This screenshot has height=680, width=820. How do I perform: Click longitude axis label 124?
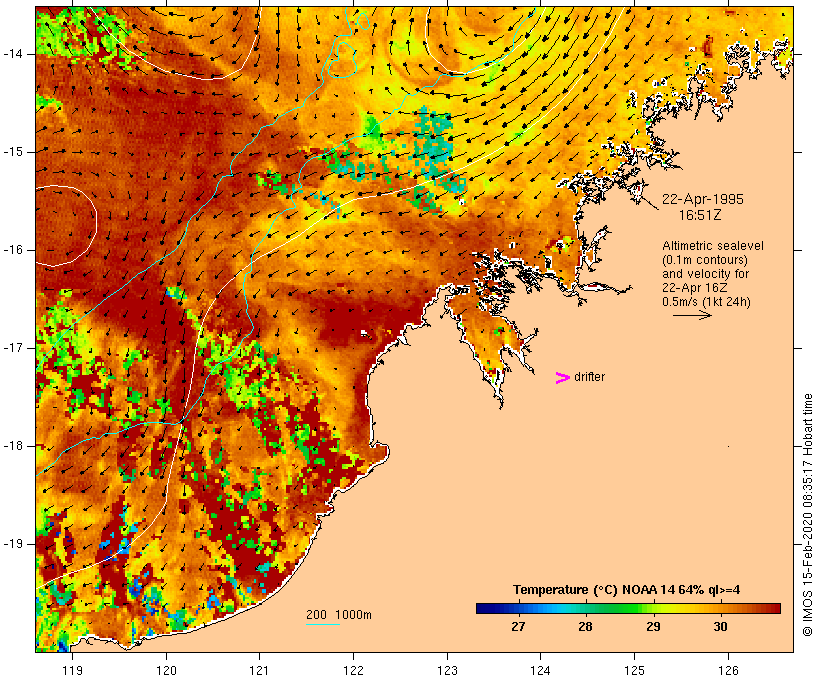pyautogui.click(x=541, y=670)
